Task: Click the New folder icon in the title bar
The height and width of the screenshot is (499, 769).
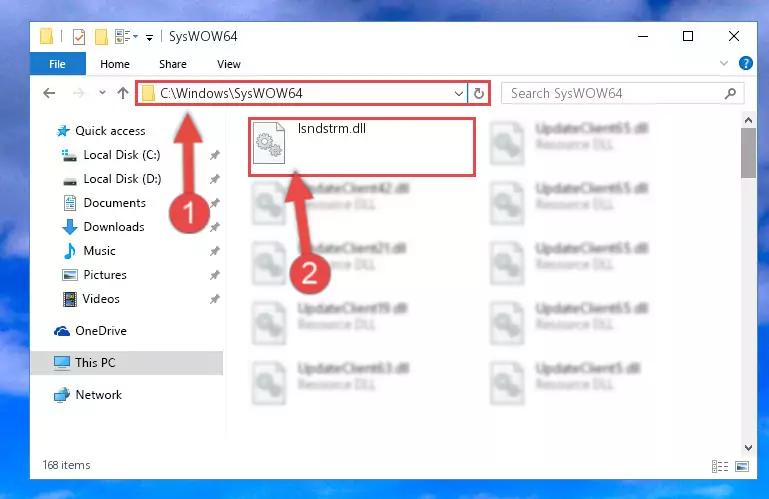Action: coord(101,37)
